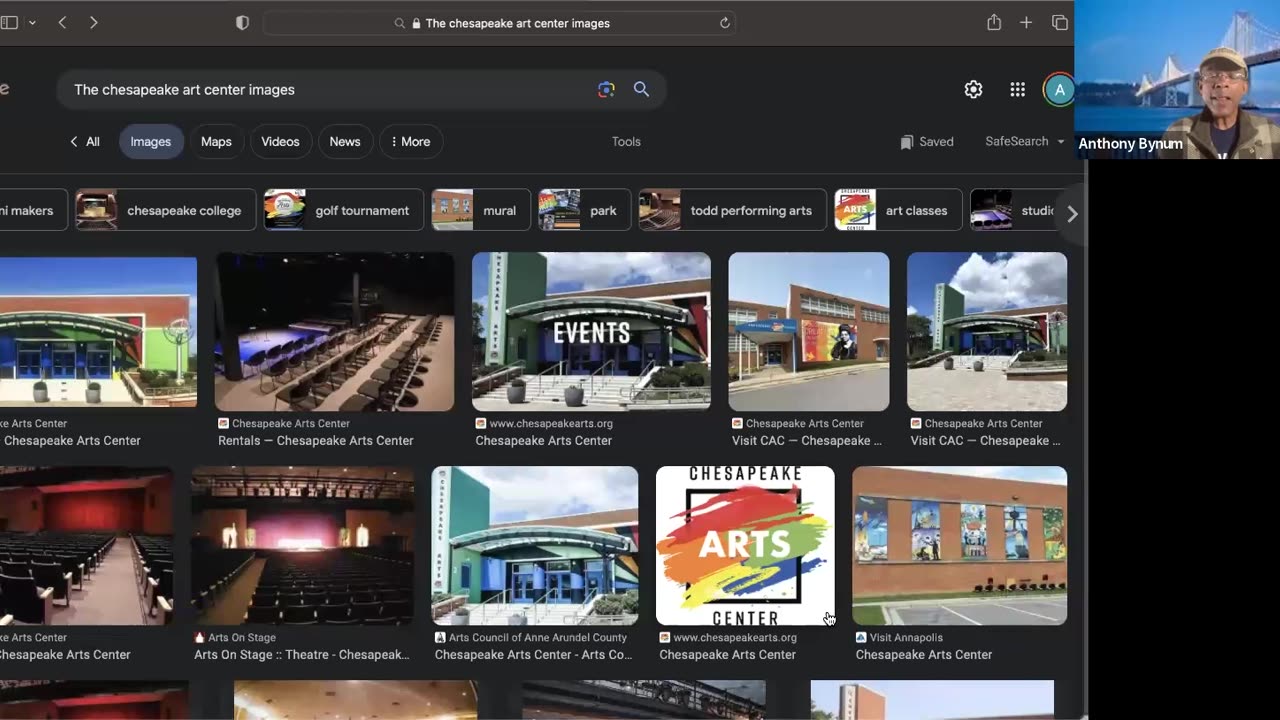Click the Safari reload page icon
The height and width of the screenshot is (720, 1280).
tap(725, 23)
